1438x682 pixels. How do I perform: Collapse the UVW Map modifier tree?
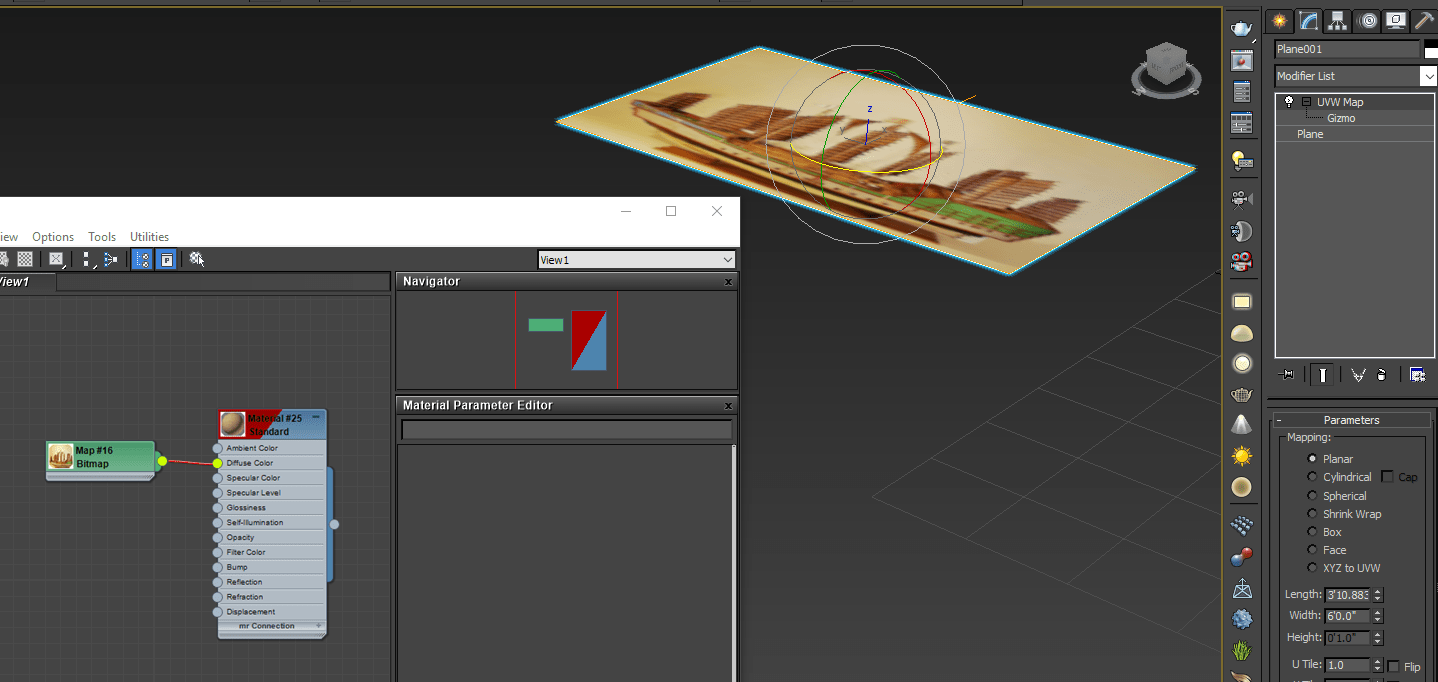(x=1306, y=102)
